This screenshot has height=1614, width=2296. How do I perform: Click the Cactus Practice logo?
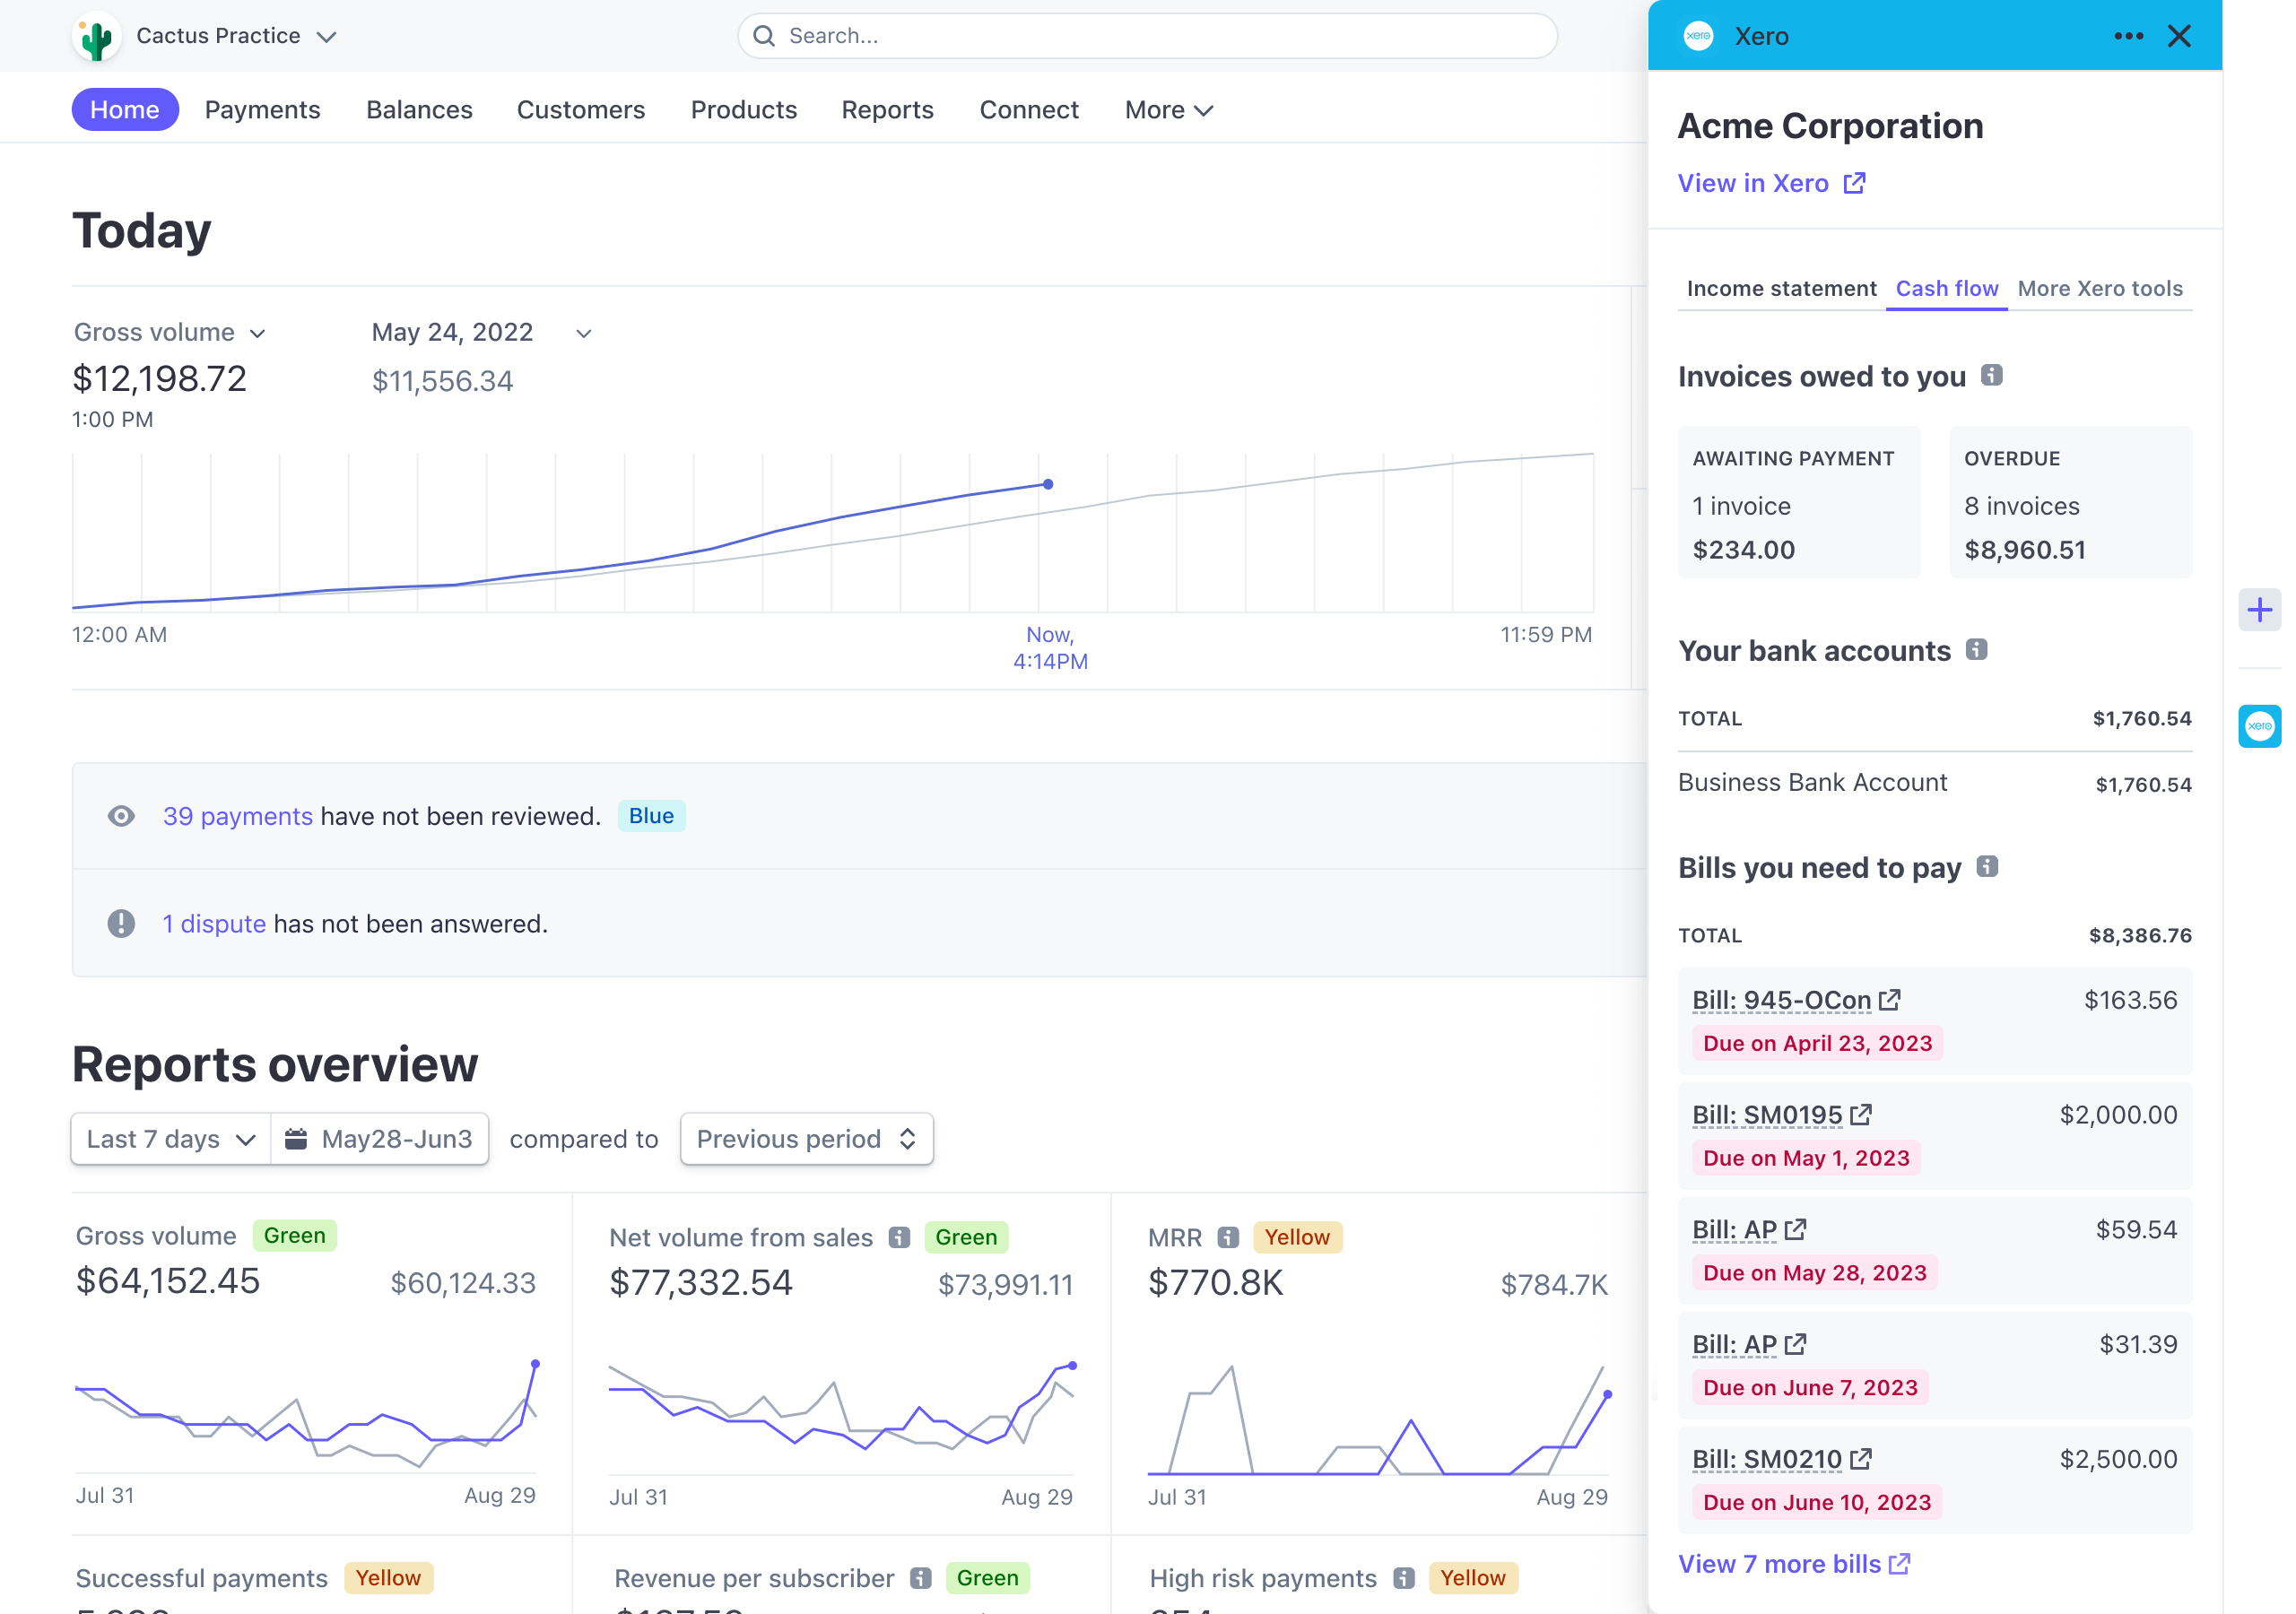click(96, 36)
